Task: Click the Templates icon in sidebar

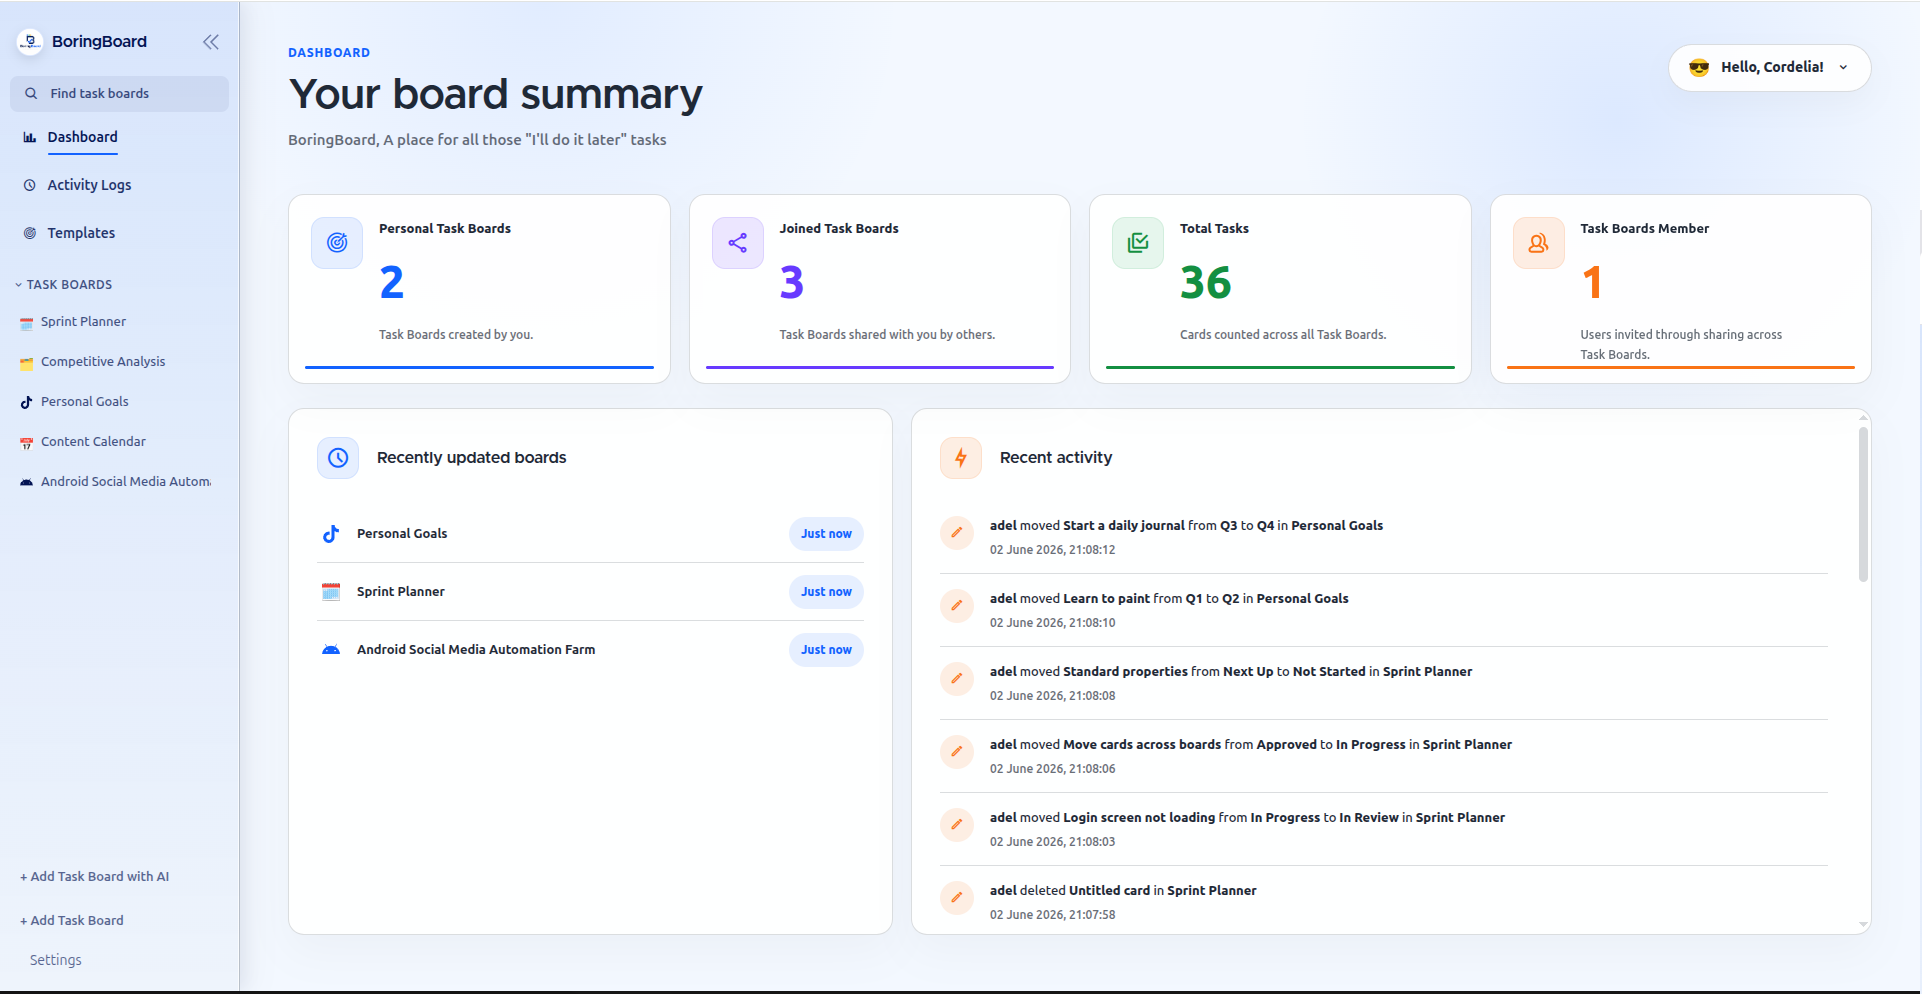Action: [x=30, y=233]
